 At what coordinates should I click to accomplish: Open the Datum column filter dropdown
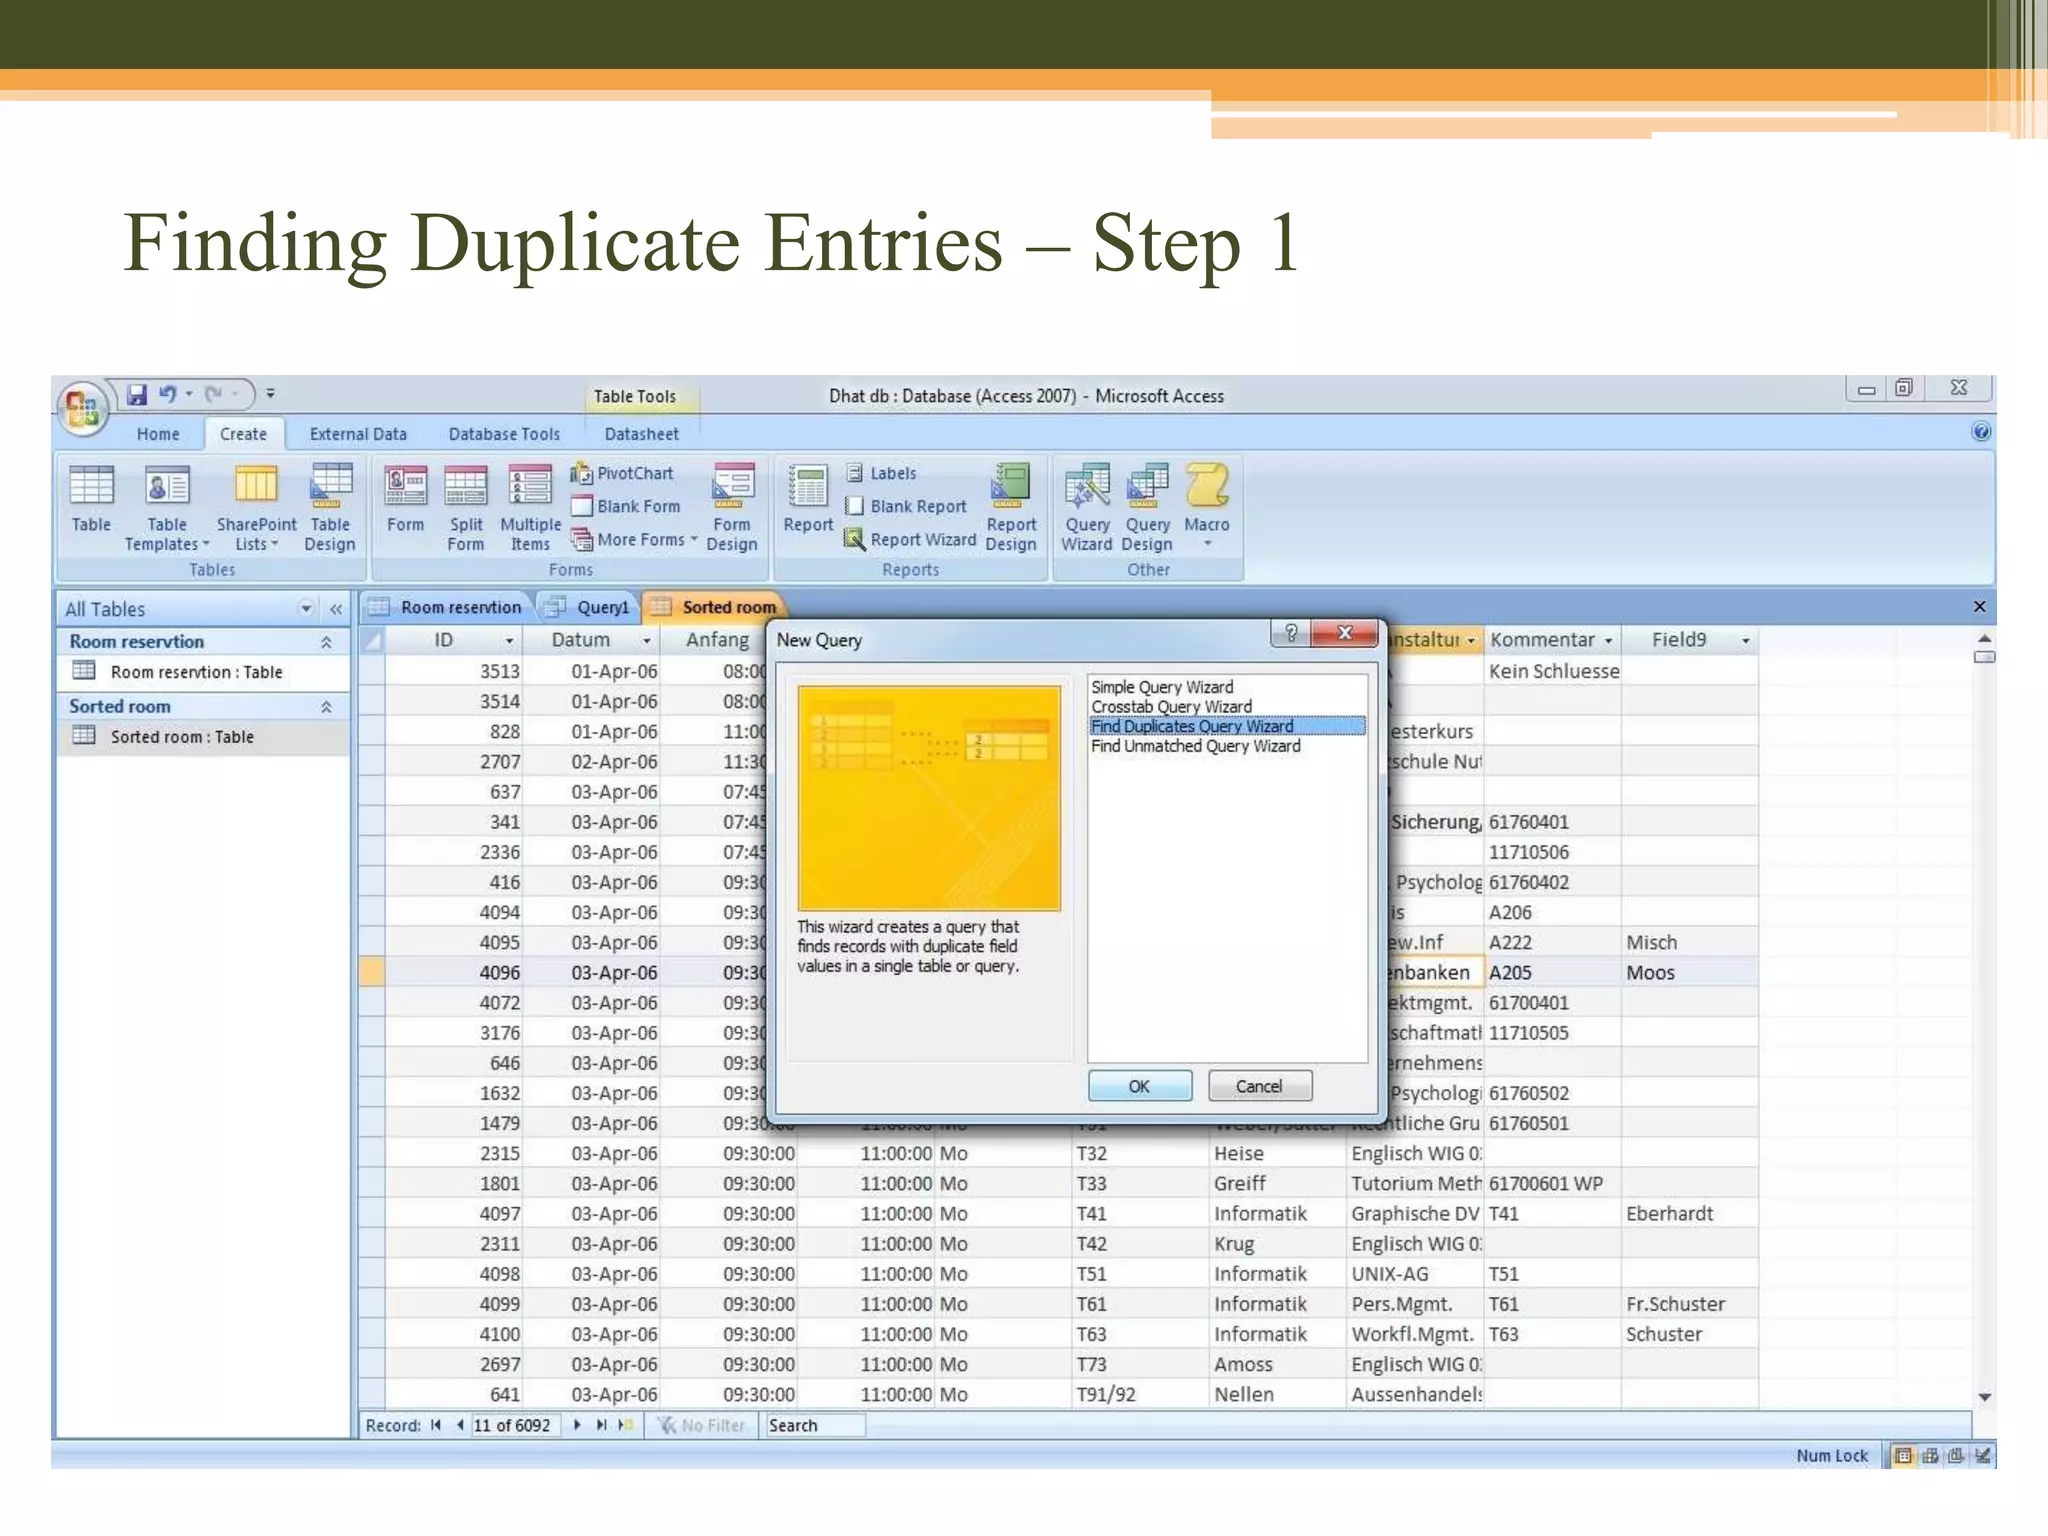pyautogui.click(x=647, y=640)
